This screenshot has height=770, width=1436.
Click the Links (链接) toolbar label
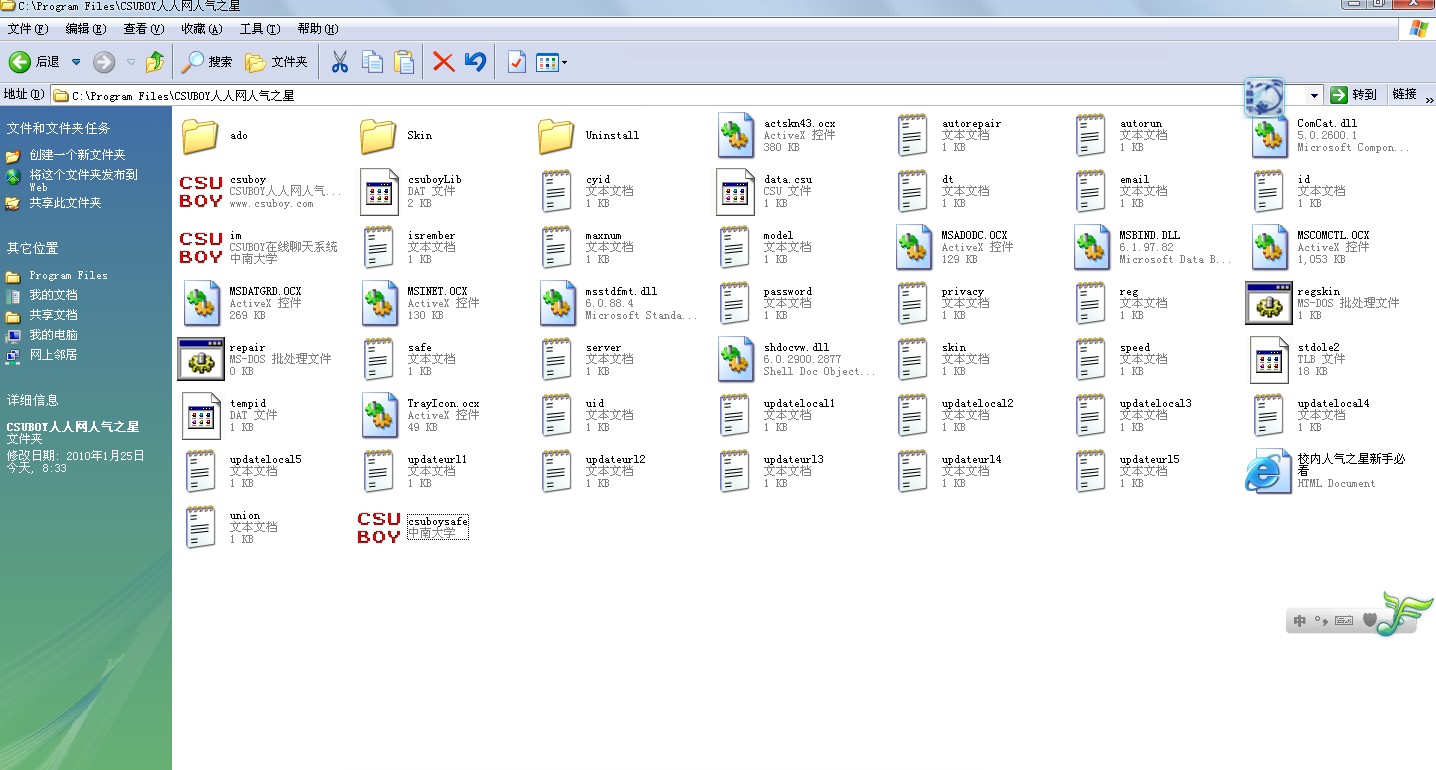[x=1404, y=94]
